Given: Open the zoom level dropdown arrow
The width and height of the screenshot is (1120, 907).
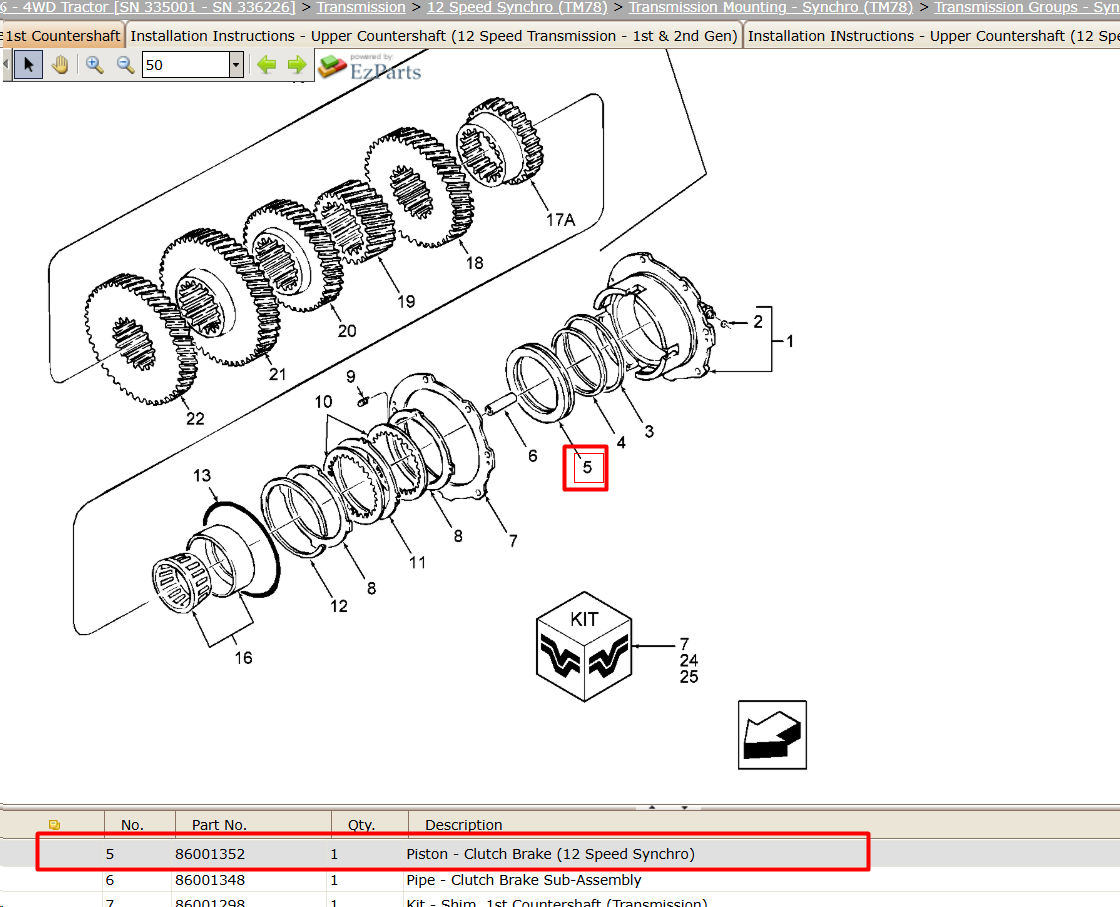Looking at the screenshot, I should tap(236, 65).
